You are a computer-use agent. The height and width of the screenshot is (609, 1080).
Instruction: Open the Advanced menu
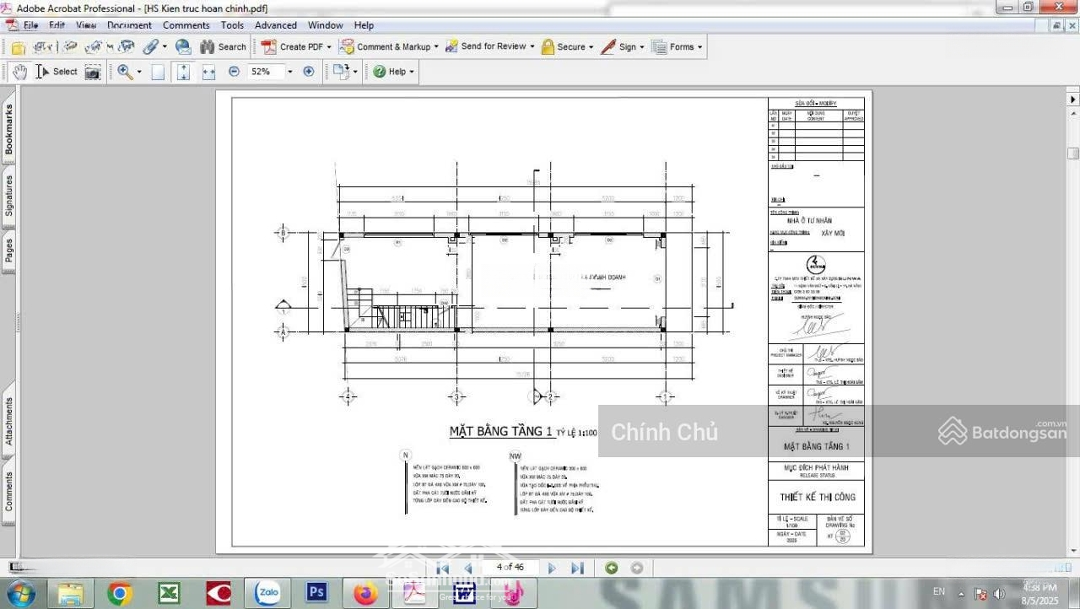tap(275, 25)
